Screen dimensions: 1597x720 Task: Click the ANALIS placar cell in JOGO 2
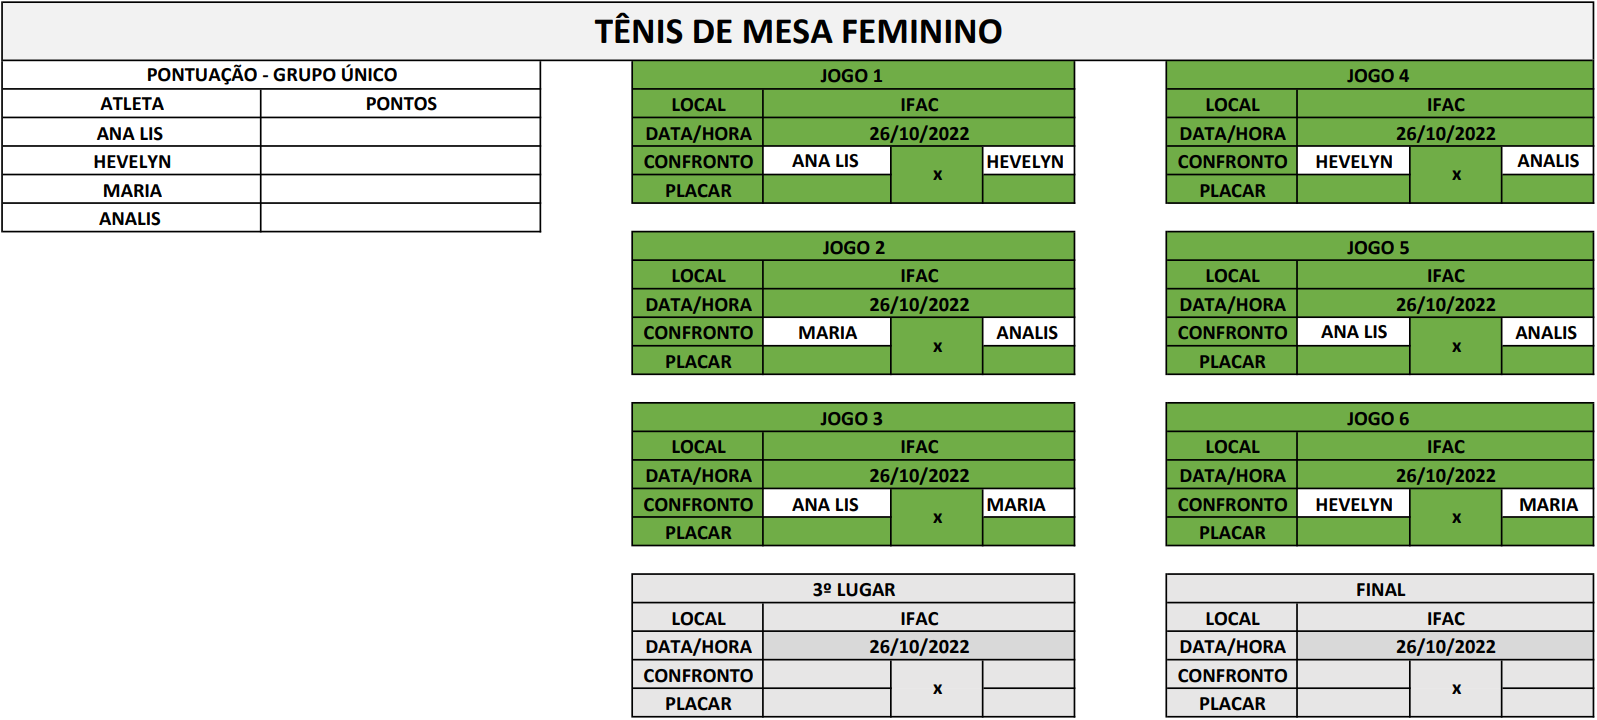coord(1027,361)
